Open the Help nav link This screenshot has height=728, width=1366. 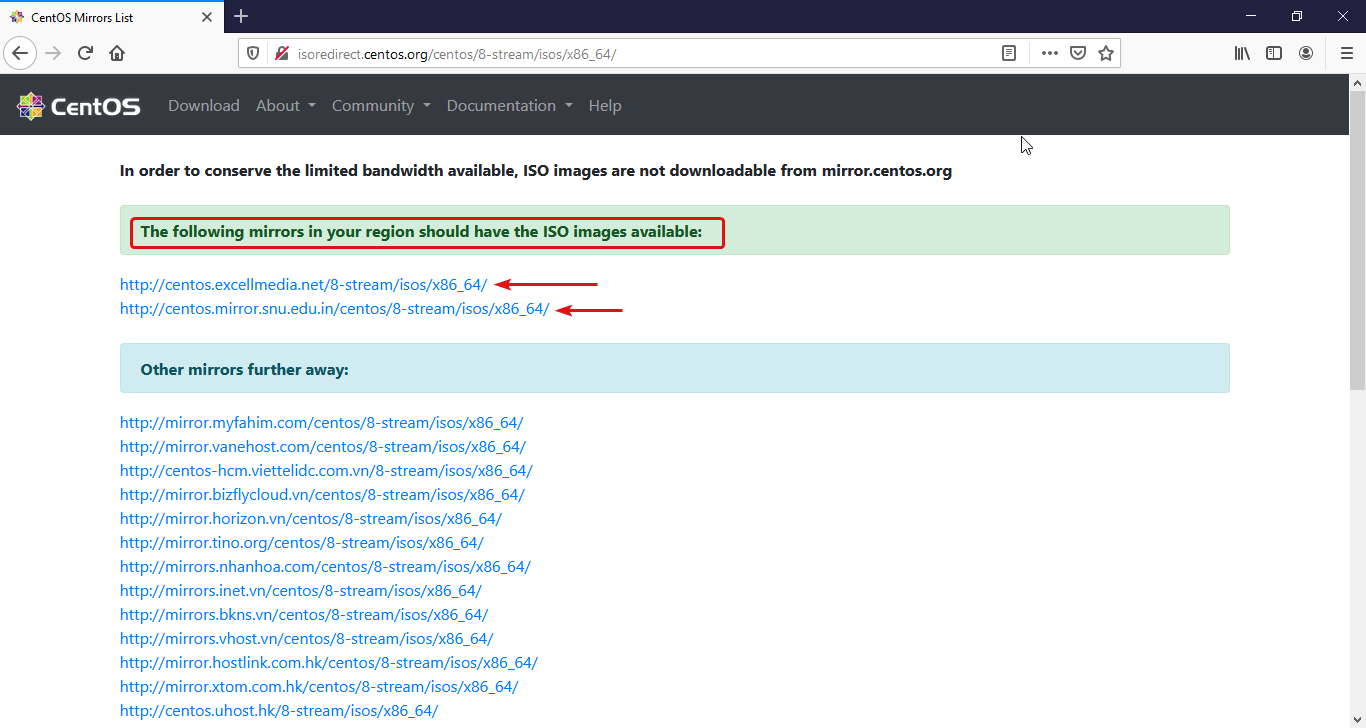point(605,105)
